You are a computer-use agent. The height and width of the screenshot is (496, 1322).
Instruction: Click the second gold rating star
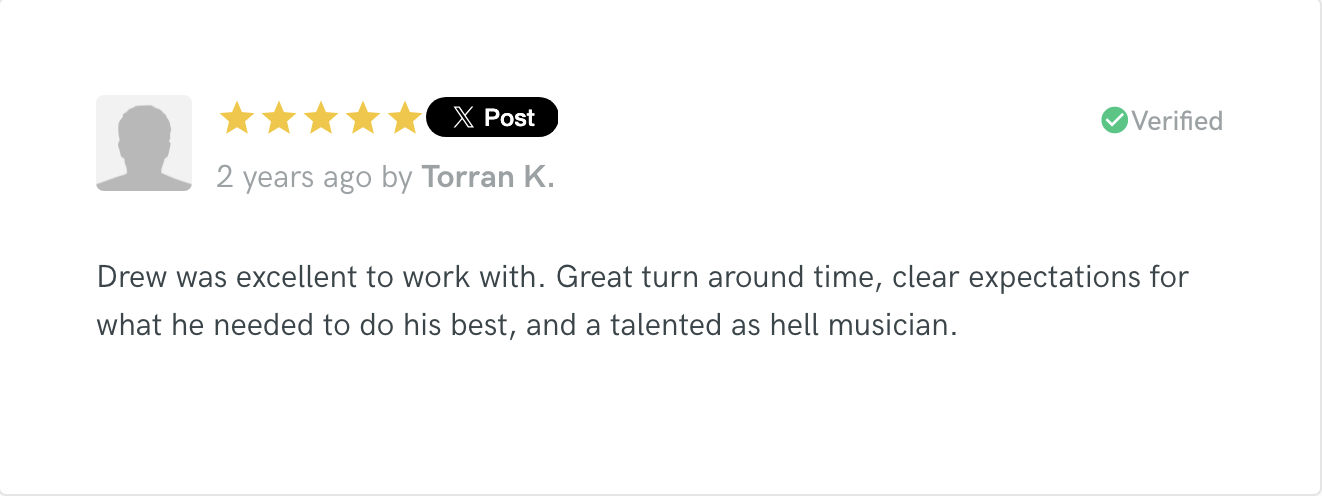point(279,118)
